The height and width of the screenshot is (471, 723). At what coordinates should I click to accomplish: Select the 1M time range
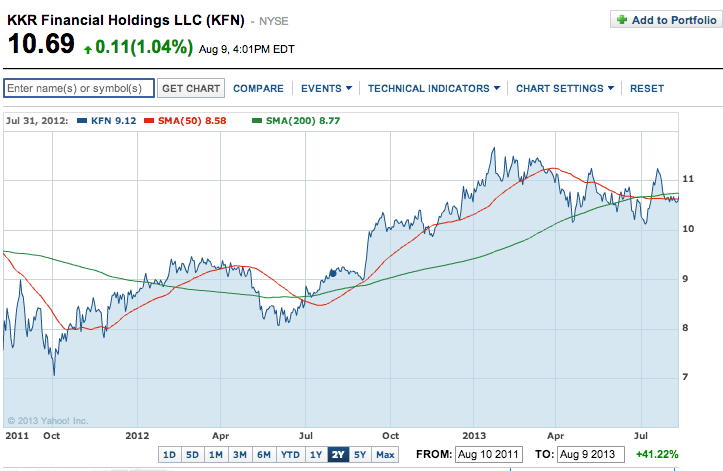216,455
